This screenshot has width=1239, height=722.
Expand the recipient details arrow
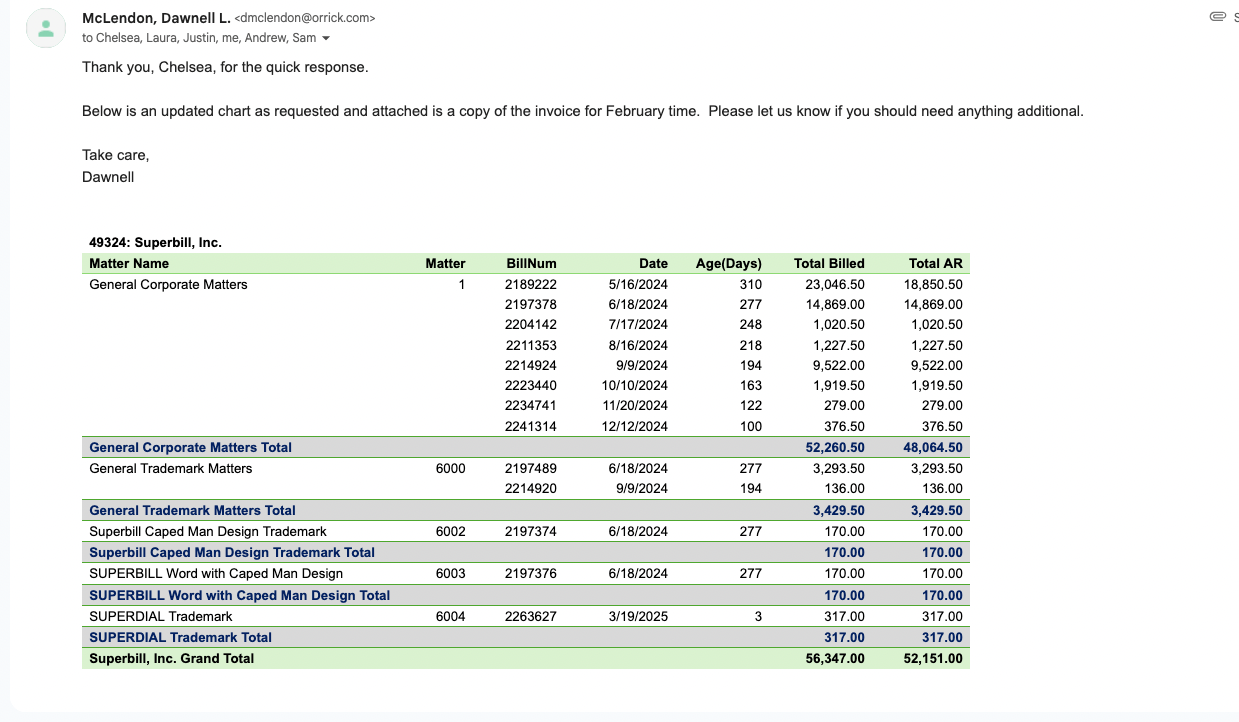[x=325, y=39]
